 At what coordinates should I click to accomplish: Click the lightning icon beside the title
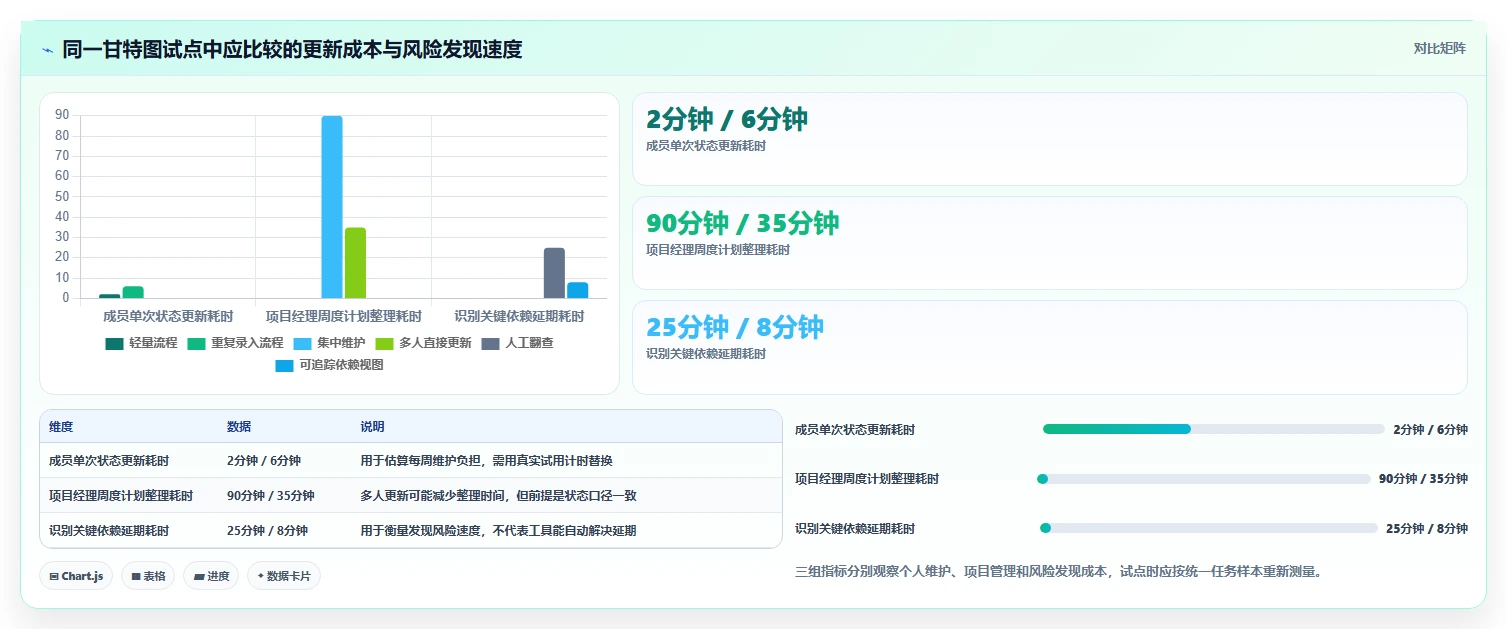point(47,49)
